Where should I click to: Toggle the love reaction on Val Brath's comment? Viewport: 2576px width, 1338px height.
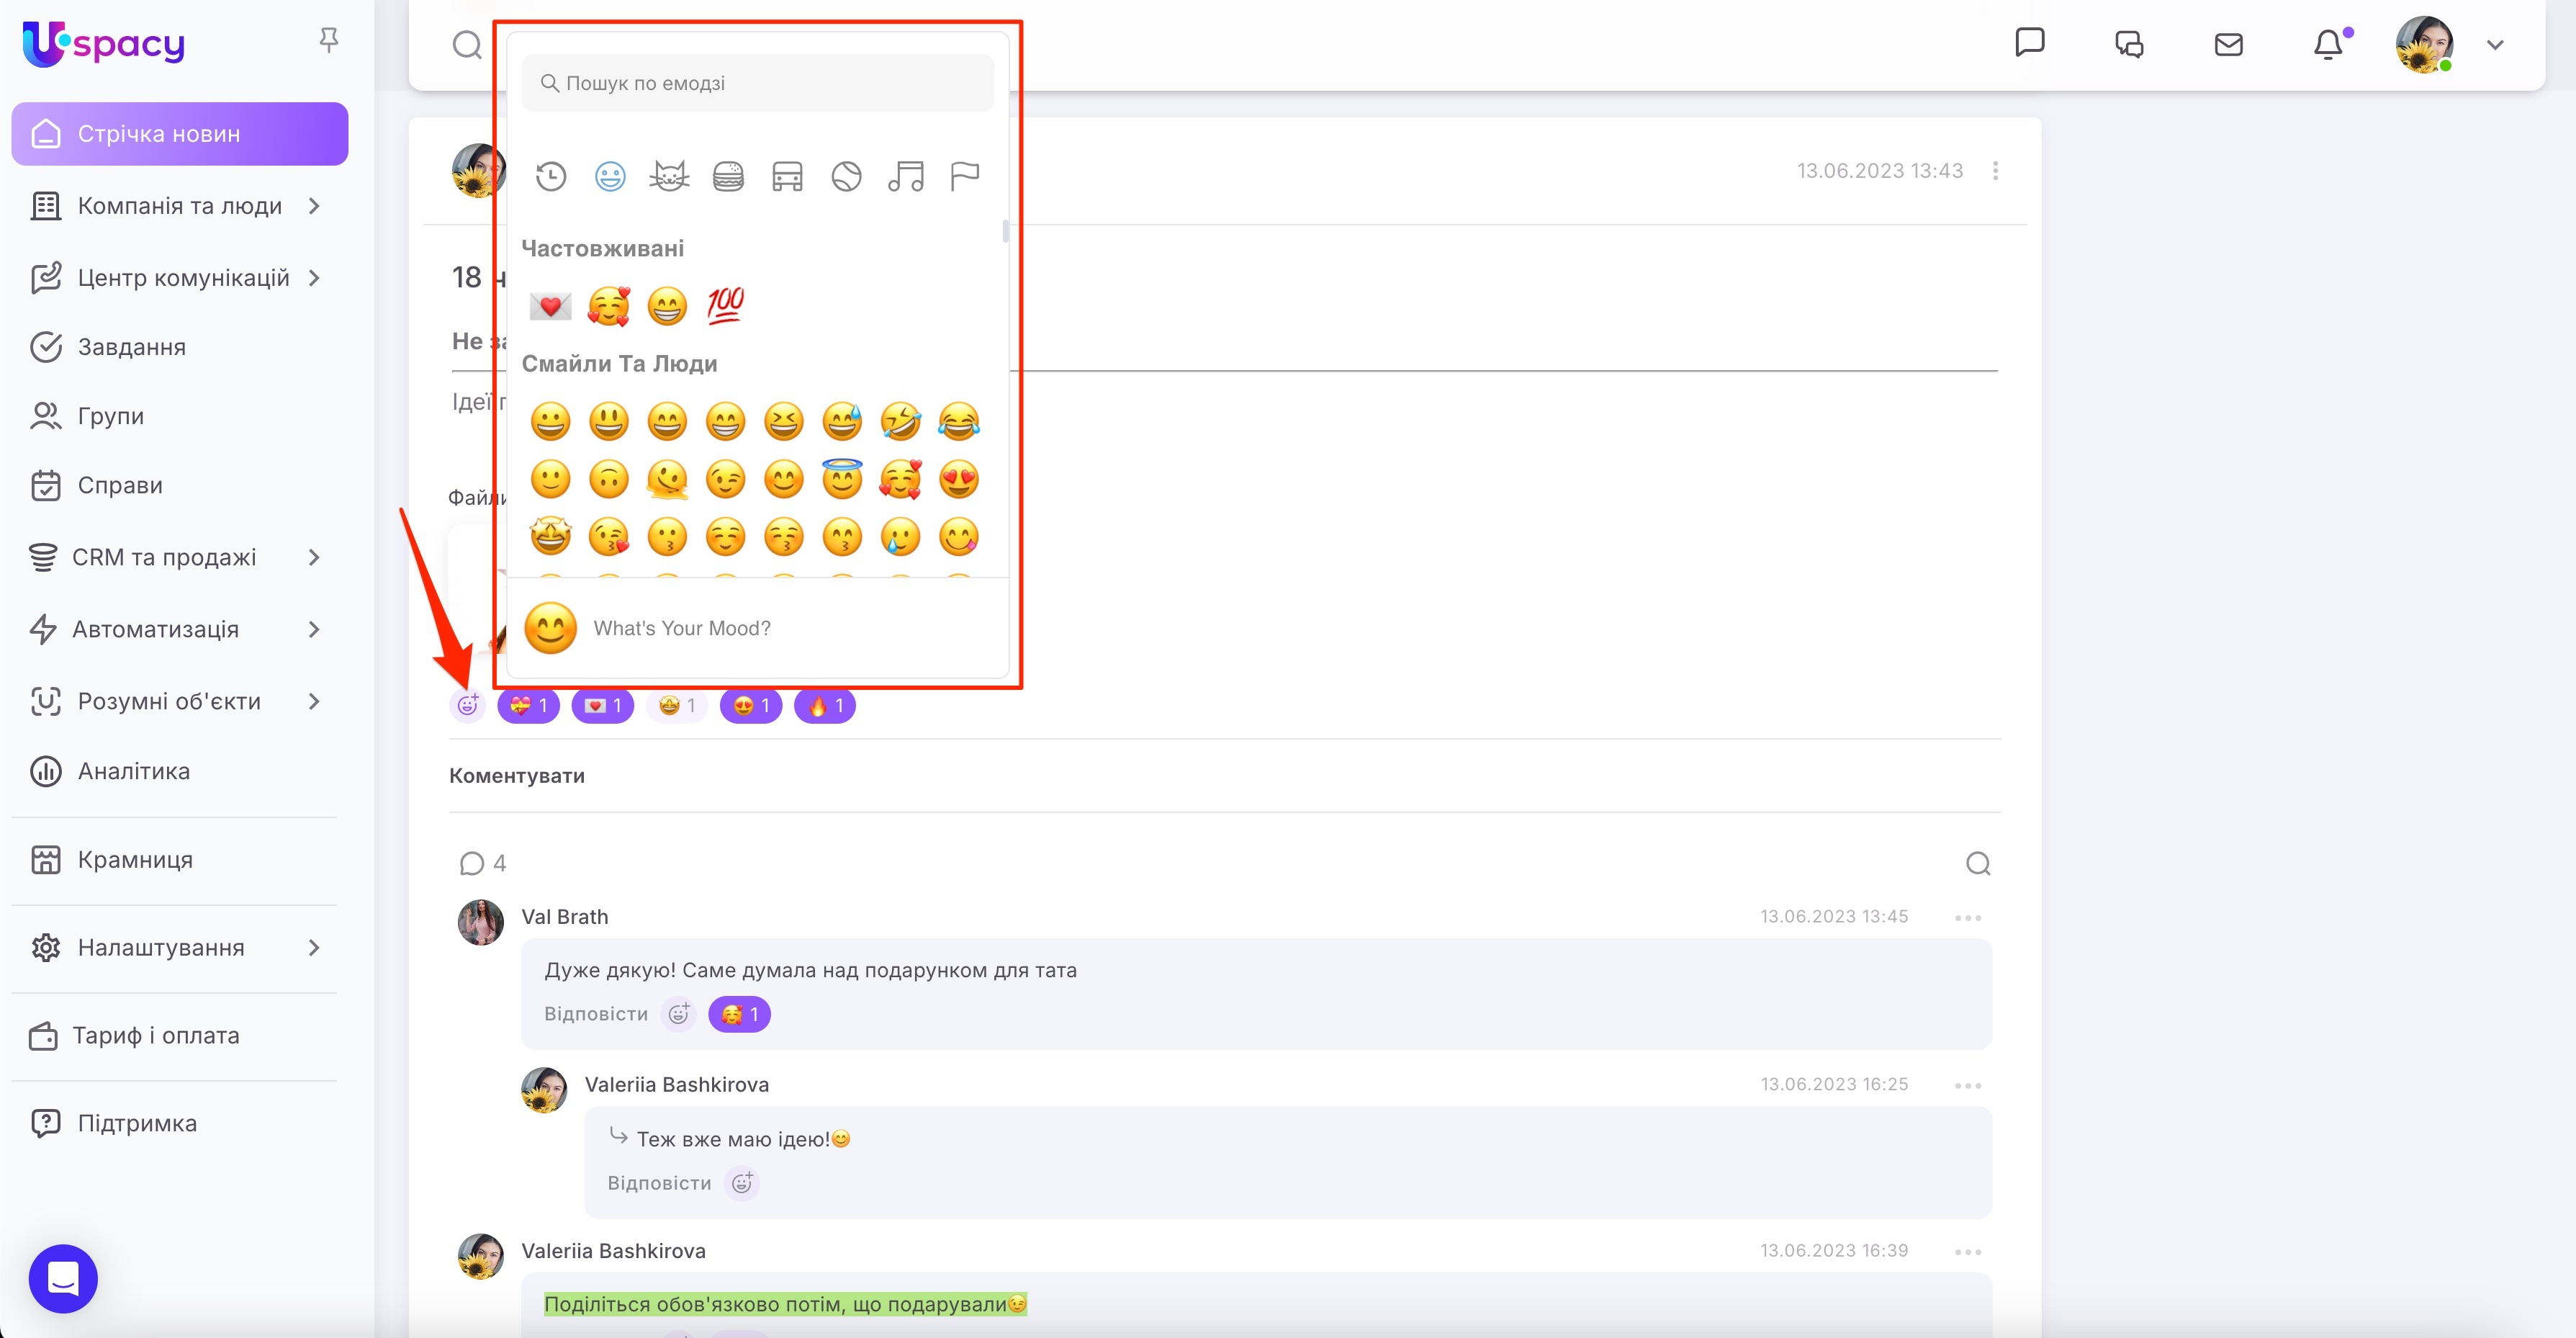pos(739,1014)
